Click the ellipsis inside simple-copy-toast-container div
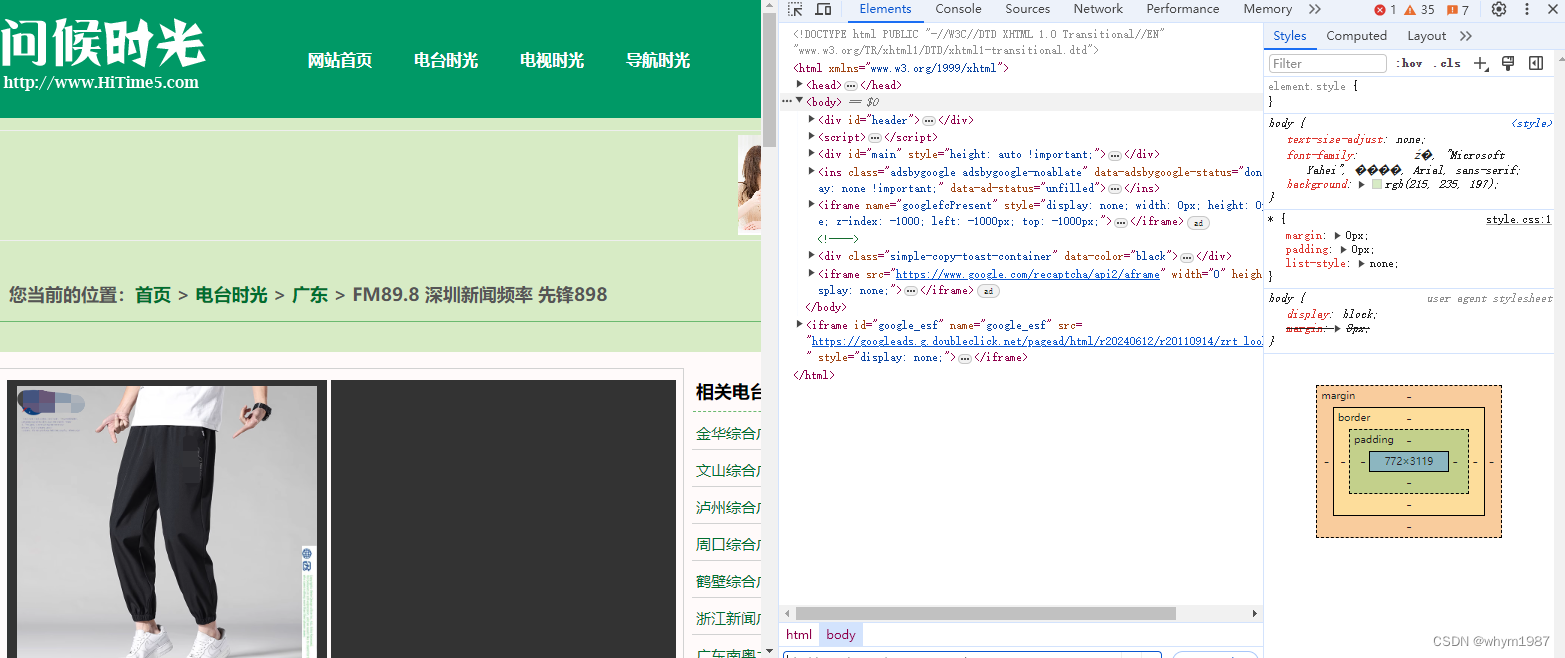 pos(1186,257)
